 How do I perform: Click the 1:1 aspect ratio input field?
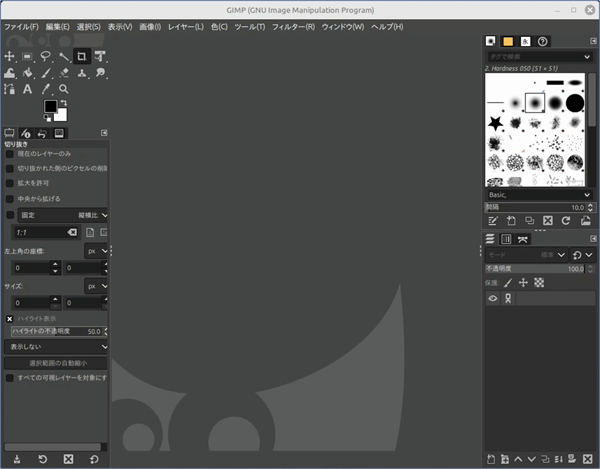tap(40, 232)
